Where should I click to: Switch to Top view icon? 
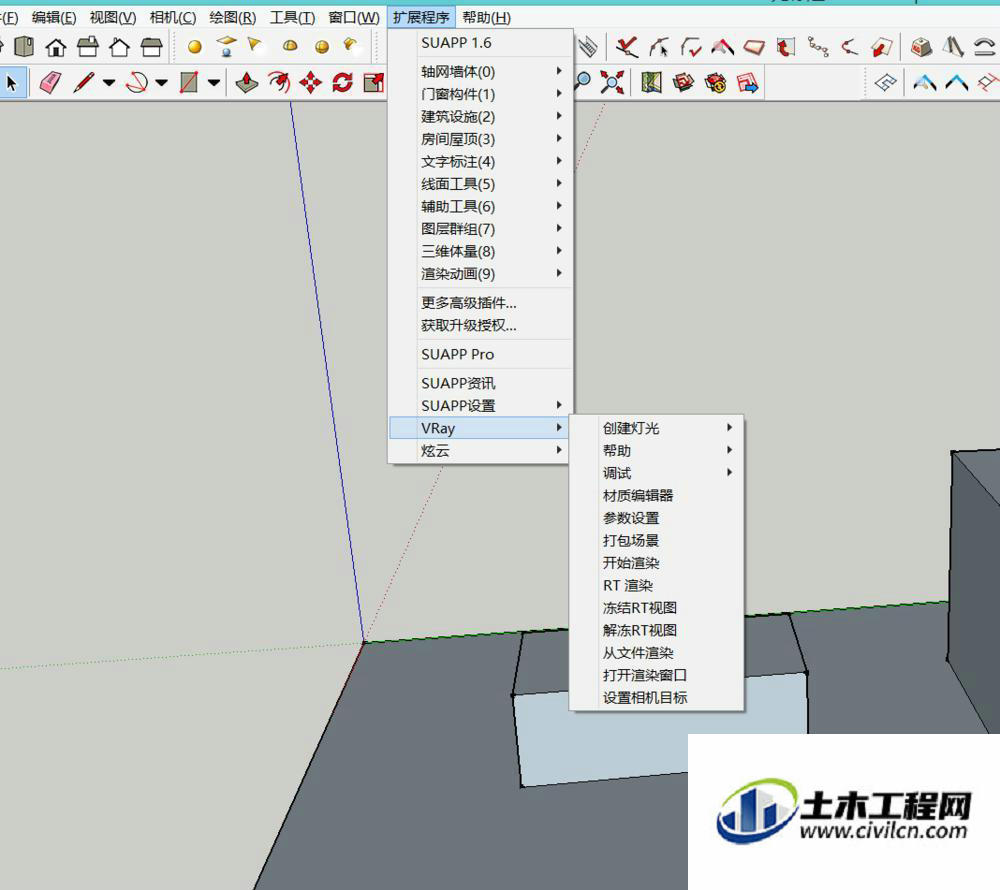[x=24, y=47]
